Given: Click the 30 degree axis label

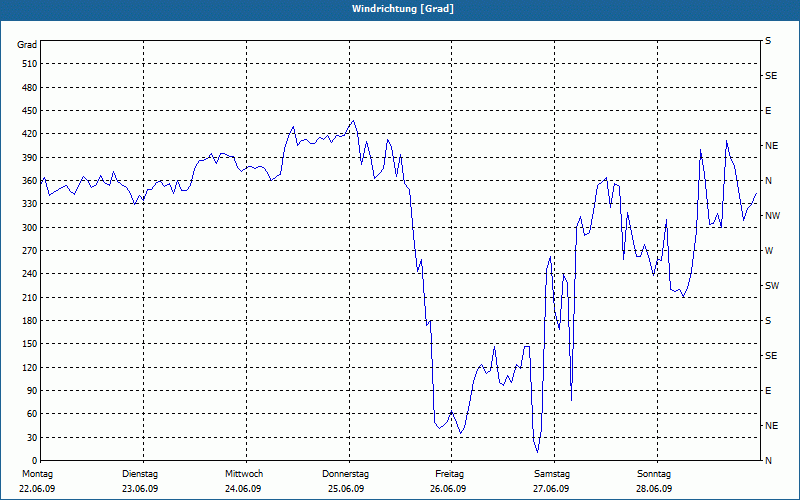Looking at the screenshot, I should (32, 437).
